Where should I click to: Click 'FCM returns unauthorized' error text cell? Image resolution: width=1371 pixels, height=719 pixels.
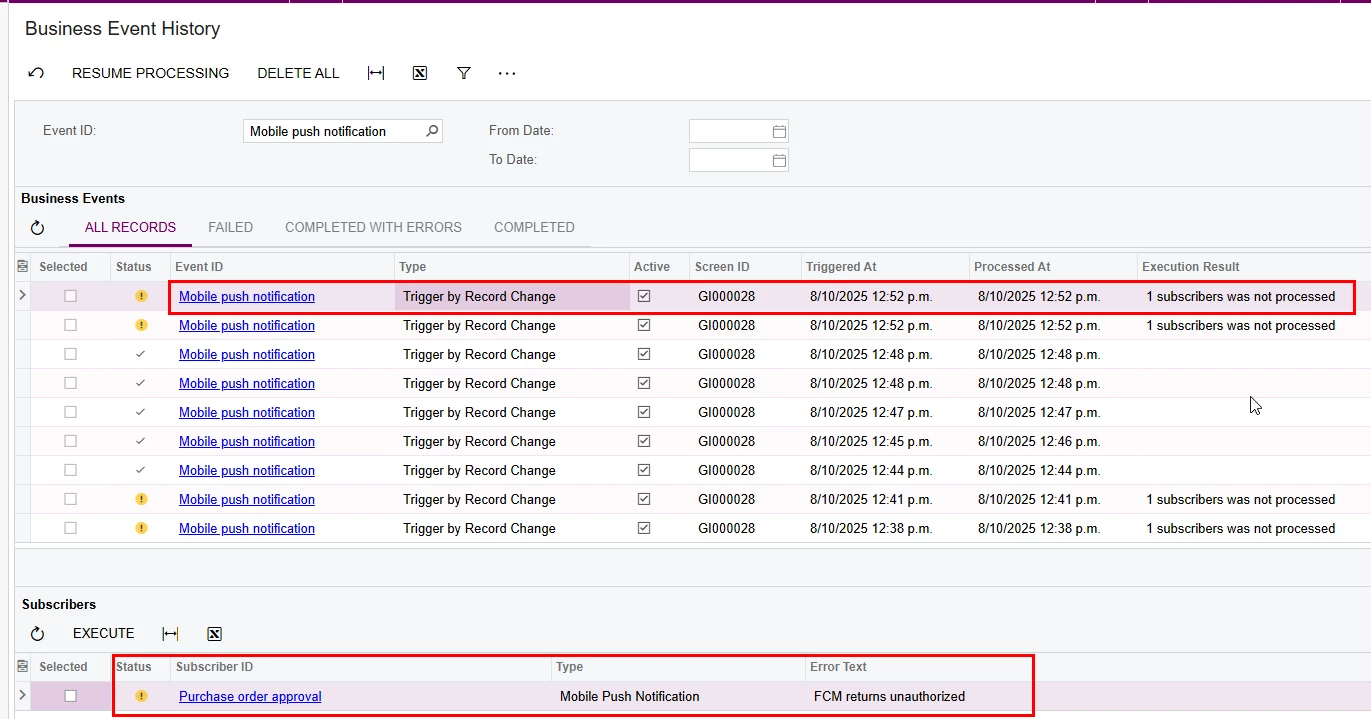[889, 696]
